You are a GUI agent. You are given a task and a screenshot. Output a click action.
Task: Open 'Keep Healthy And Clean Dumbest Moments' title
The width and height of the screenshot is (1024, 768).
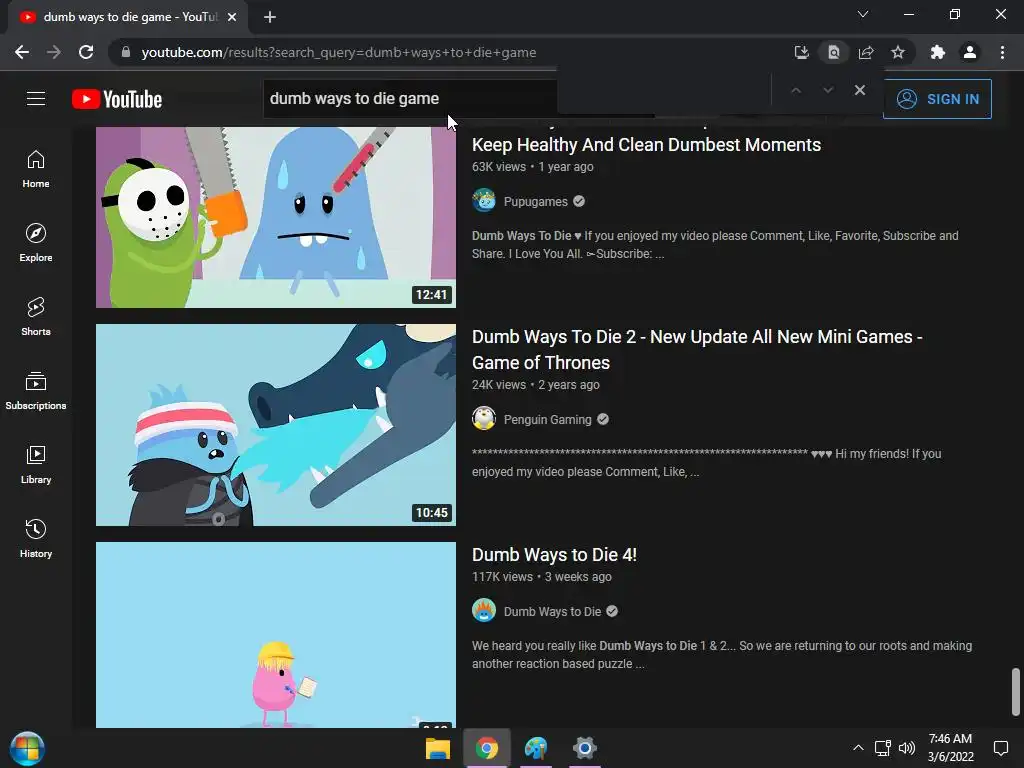coord(647,145)
